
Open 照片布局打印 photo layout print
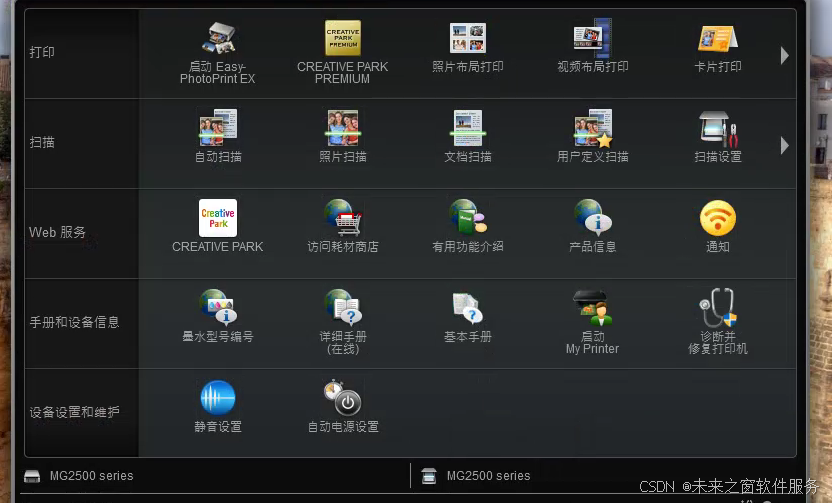[467, 48]
